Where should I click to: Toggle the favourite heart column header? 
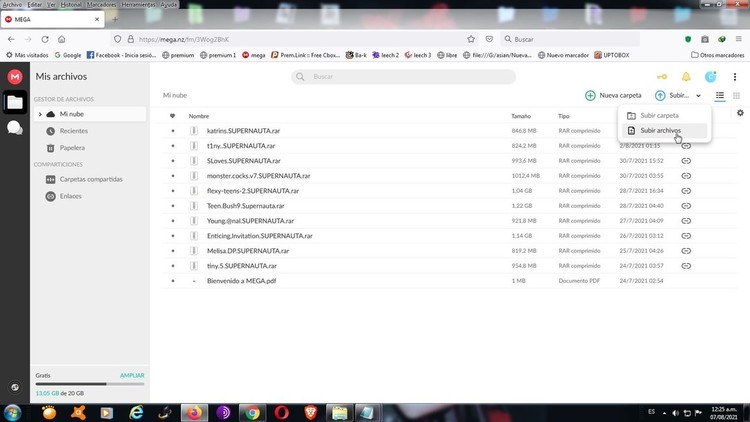(172, 116)
